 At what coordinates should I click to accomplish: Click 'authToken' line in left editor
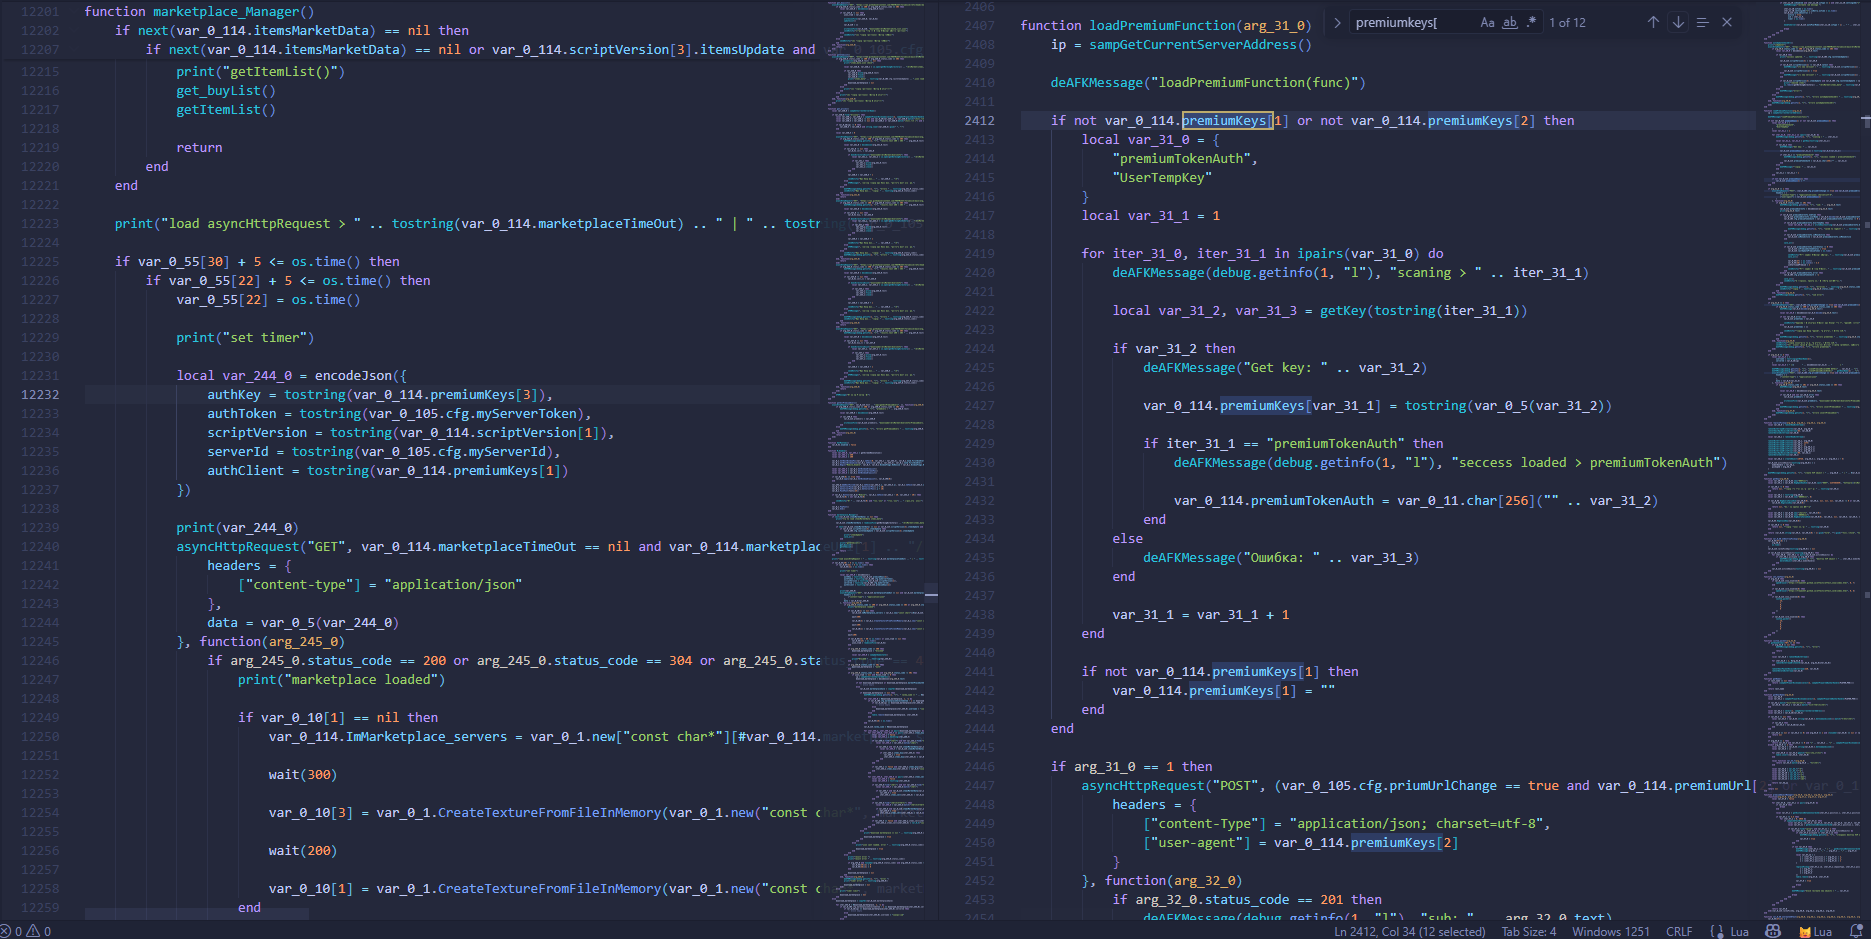[x=399, y=413]
